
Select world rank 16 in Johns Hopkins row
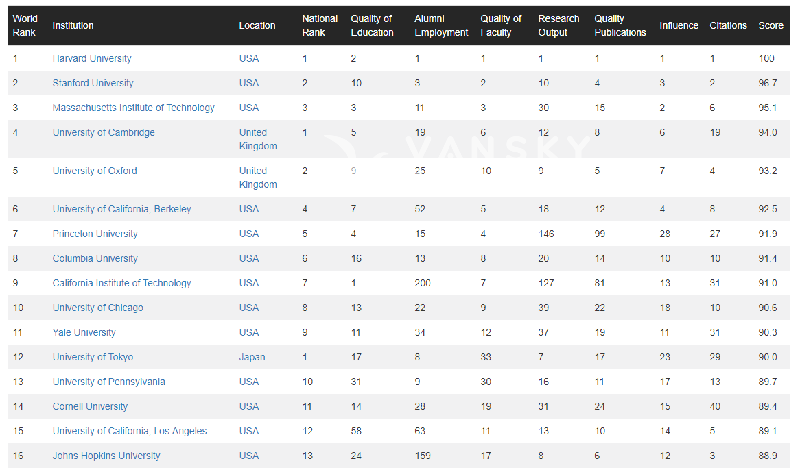(x=18, y=456)
